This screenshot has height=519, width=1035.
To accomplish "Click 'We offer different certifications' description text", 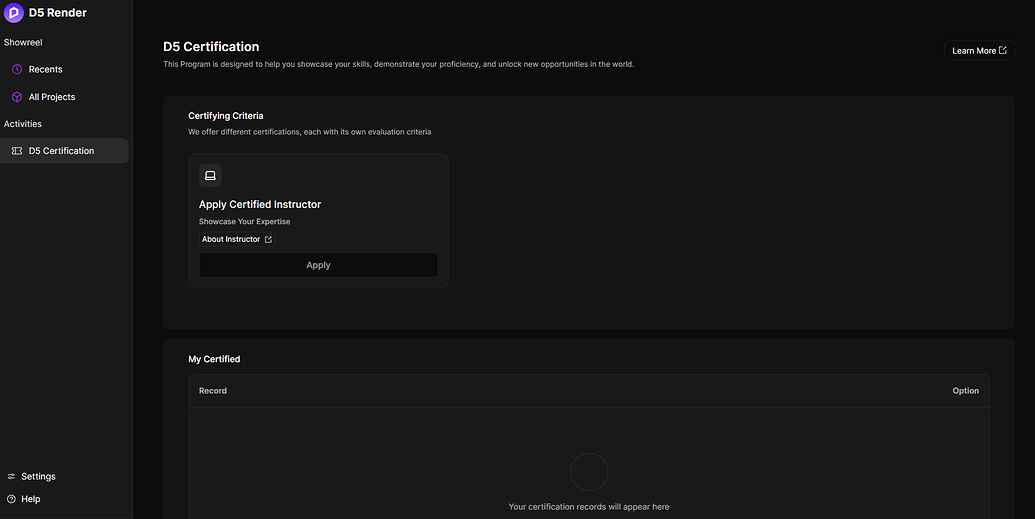I will point(310,132).
